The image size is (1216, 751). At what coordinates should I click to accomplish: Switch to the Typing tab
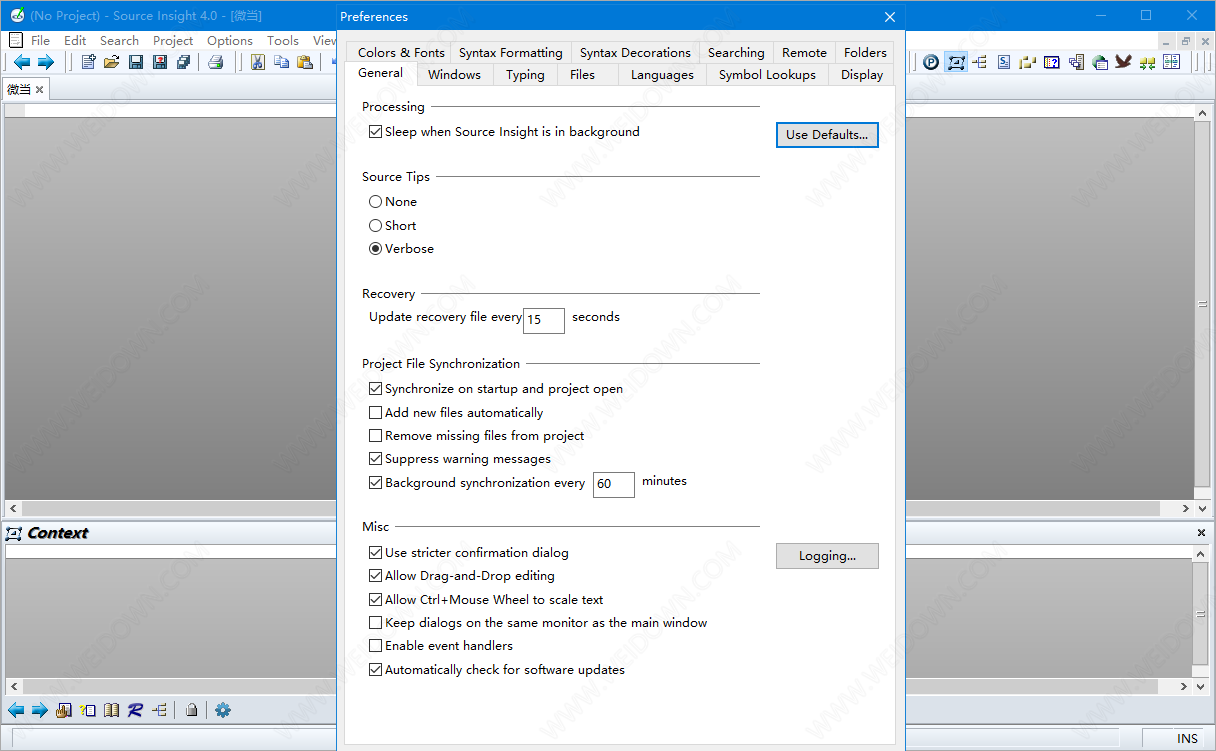[x=525, y=75]
